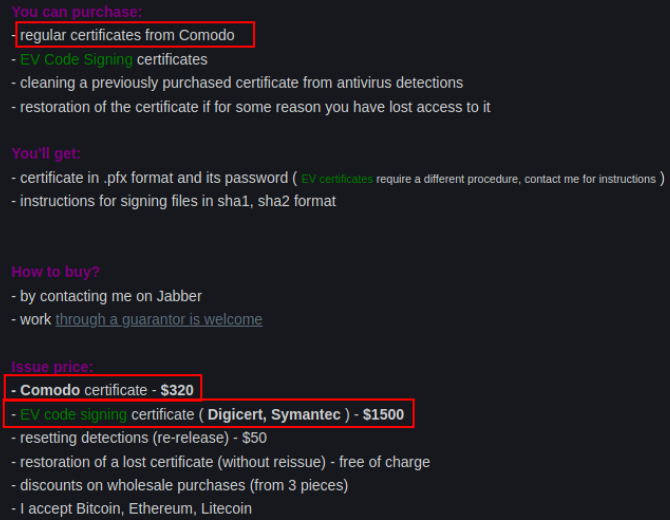Screen dimensions: 670x520
Task: Click green 'EV Code Signing' text
Action: (76, 59)
